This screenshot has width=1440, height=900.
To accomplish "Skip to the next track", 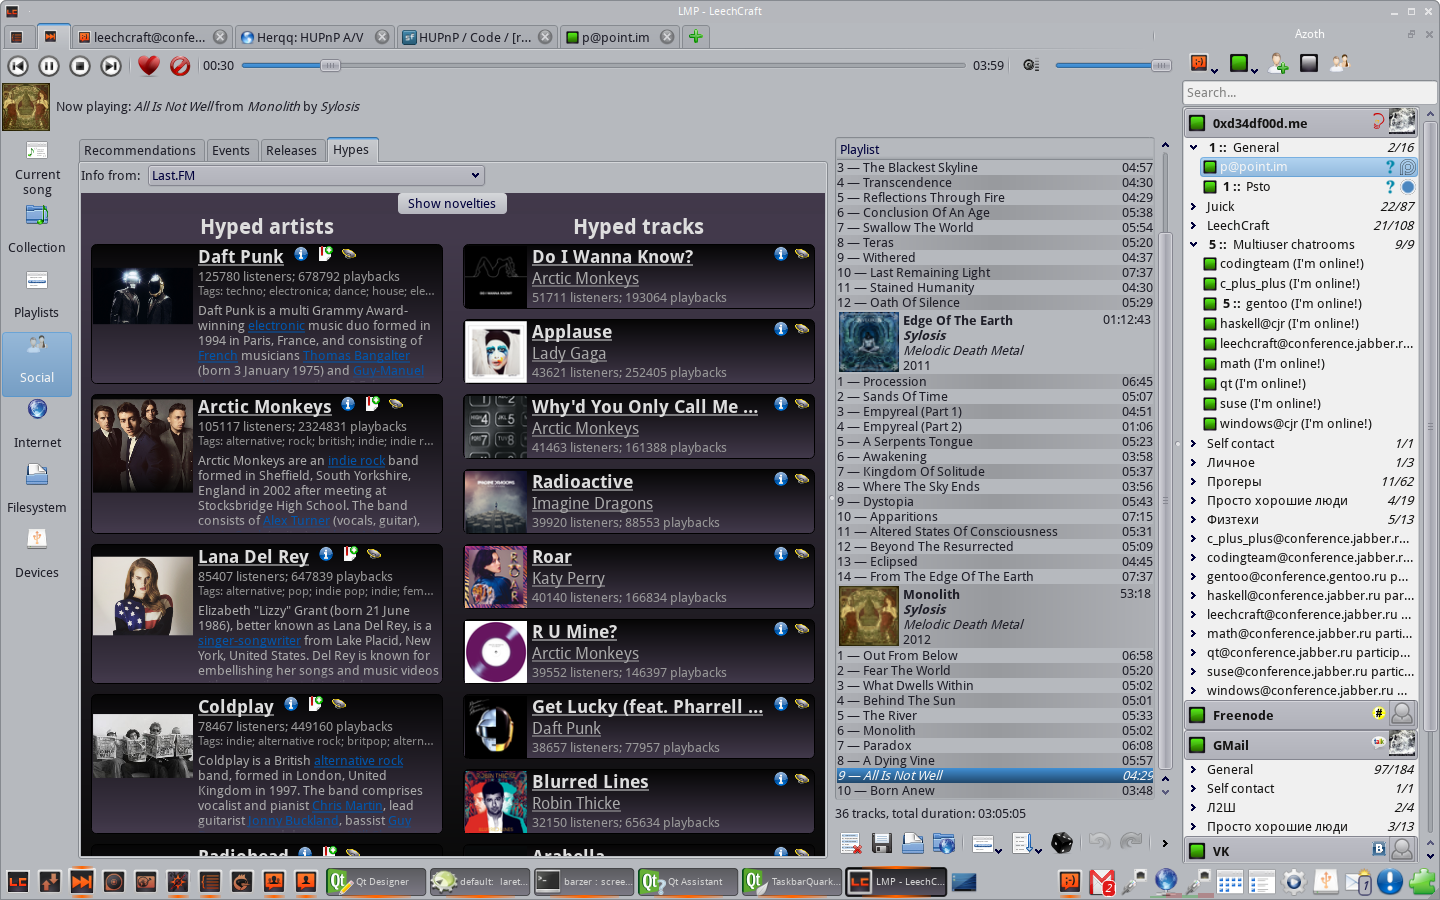I will click(111, 66).
